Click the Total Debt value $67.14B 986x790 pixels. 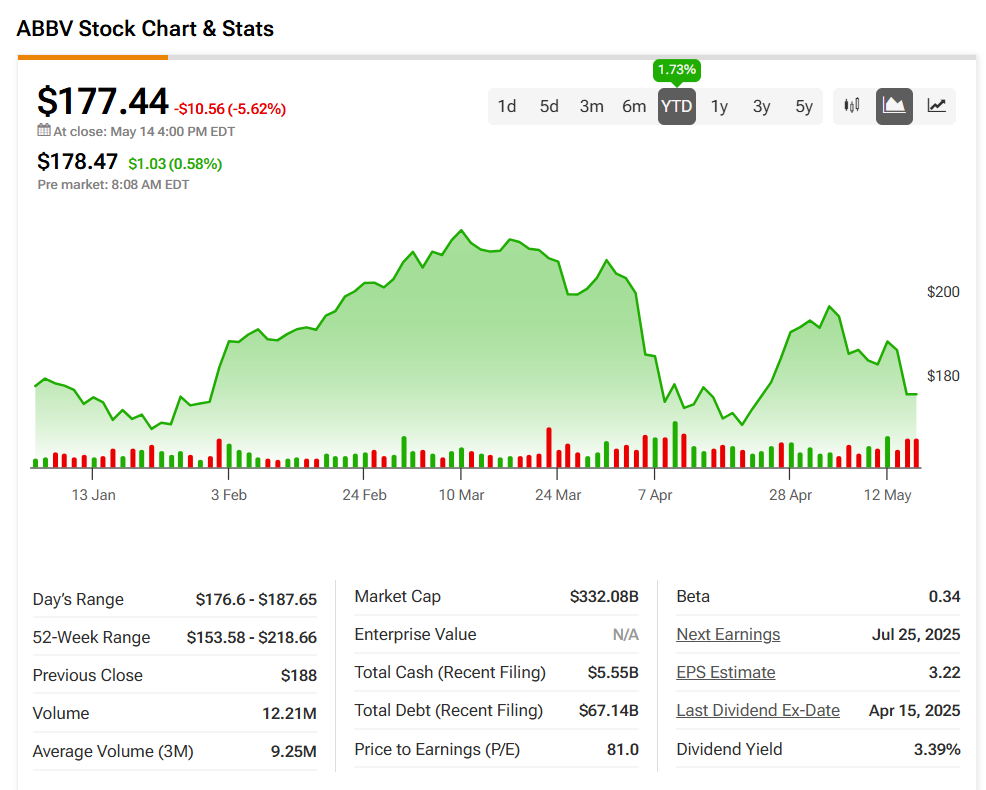point(609,711)
